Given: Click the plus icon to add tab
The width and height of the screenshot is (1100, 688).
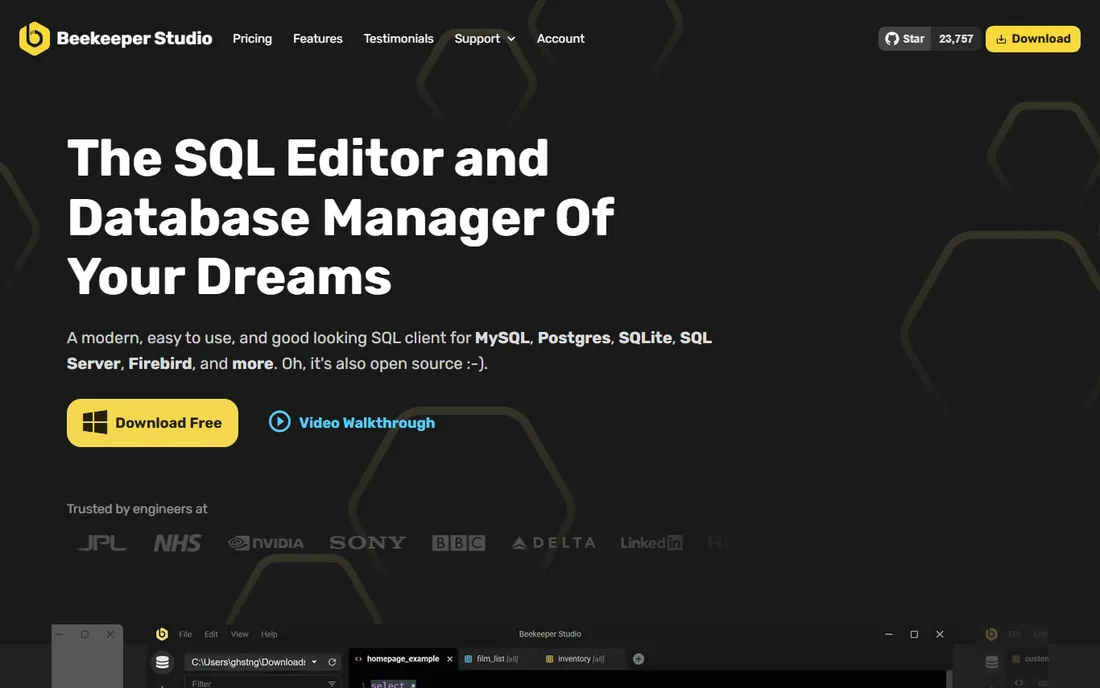Looking at the screenshot, I should (638, 659).
